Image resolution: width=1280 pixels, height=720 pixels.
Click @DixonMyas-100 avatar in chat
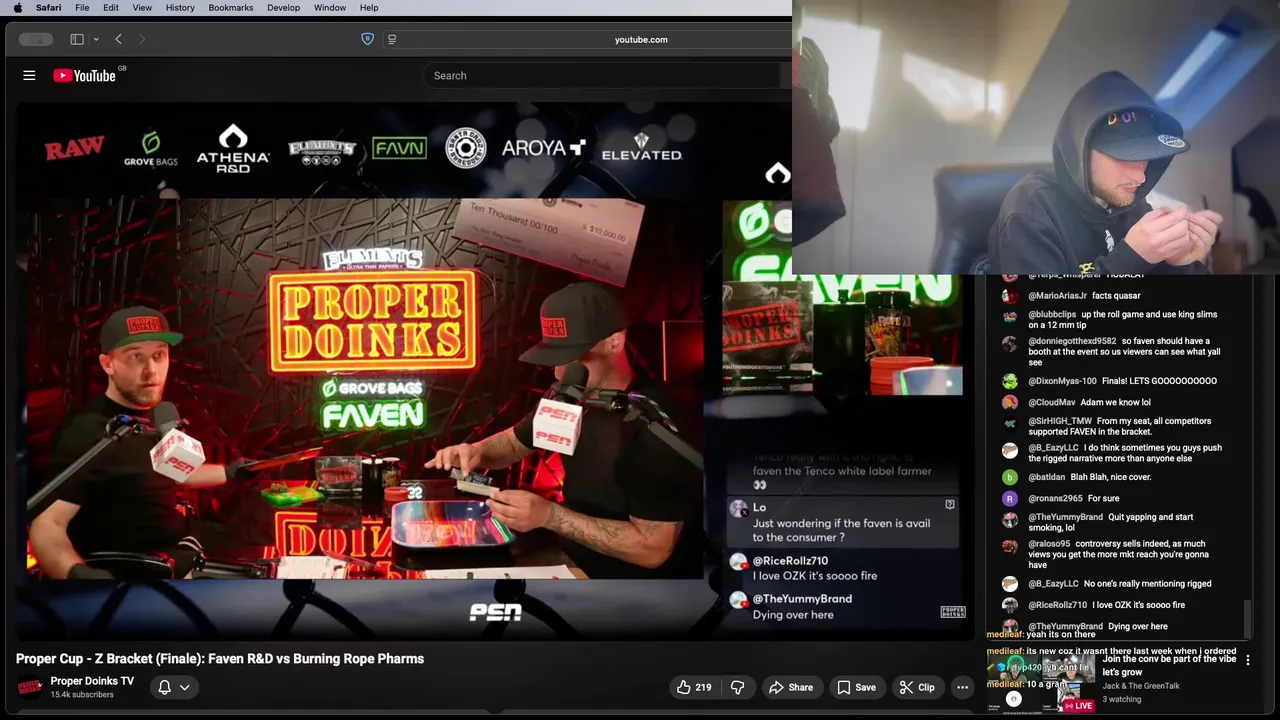click(x=1010, y=381)
